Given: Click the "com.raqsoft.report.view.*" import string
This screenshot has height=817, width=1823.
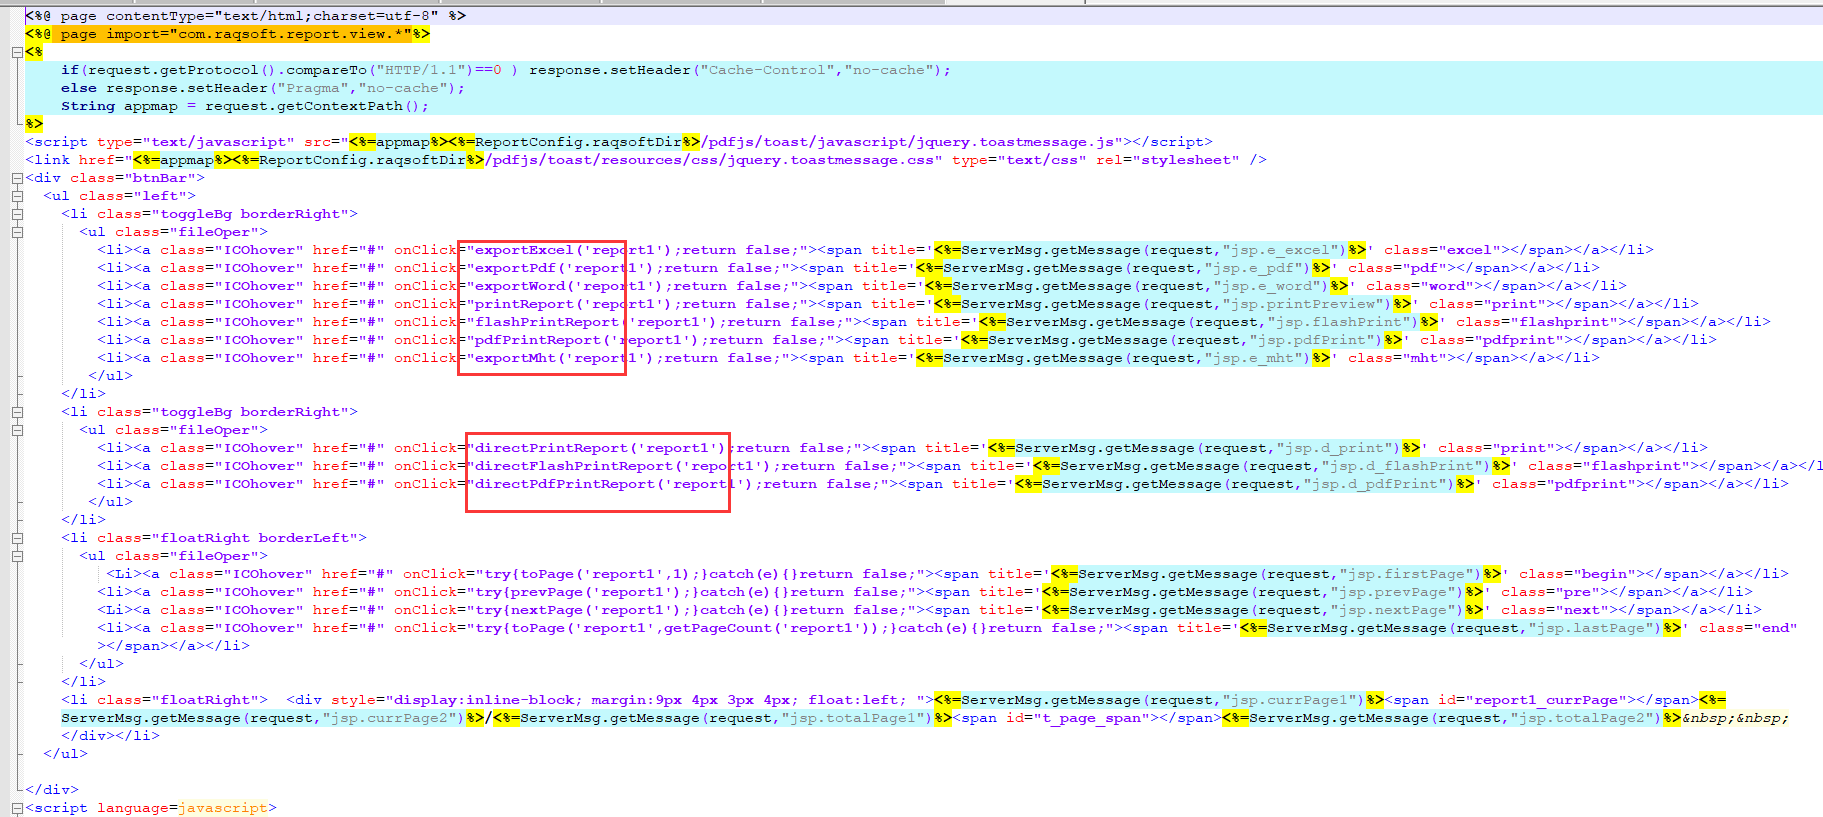Looking at the screenshot, I should (x=291, y=34).
